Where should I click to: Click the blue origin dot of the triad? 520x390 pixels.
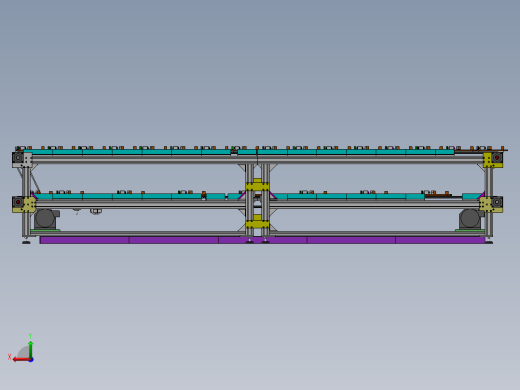(x=31, y=360)
